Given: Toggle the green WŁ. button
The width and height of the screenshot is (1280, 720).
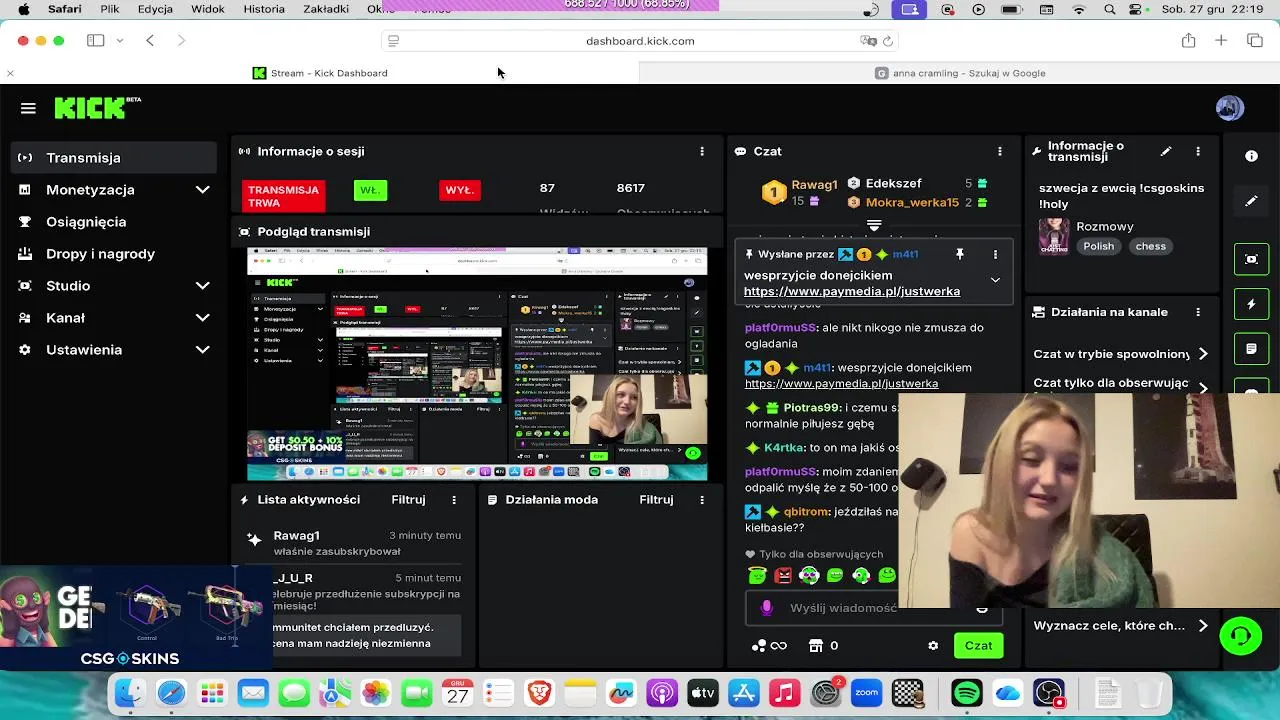Looking at the screenshot, I should (x=370, y=190).
